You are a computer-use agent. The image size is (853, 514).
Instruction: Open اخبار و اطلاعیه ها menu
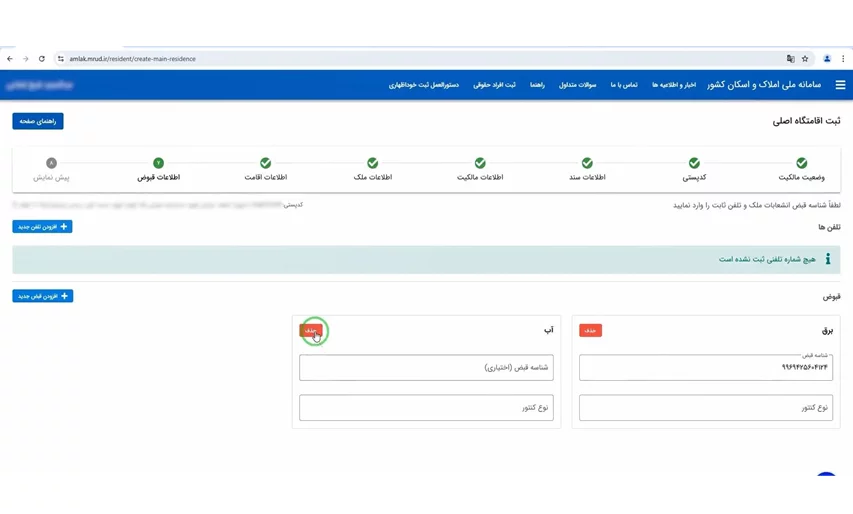pos(674,85)
